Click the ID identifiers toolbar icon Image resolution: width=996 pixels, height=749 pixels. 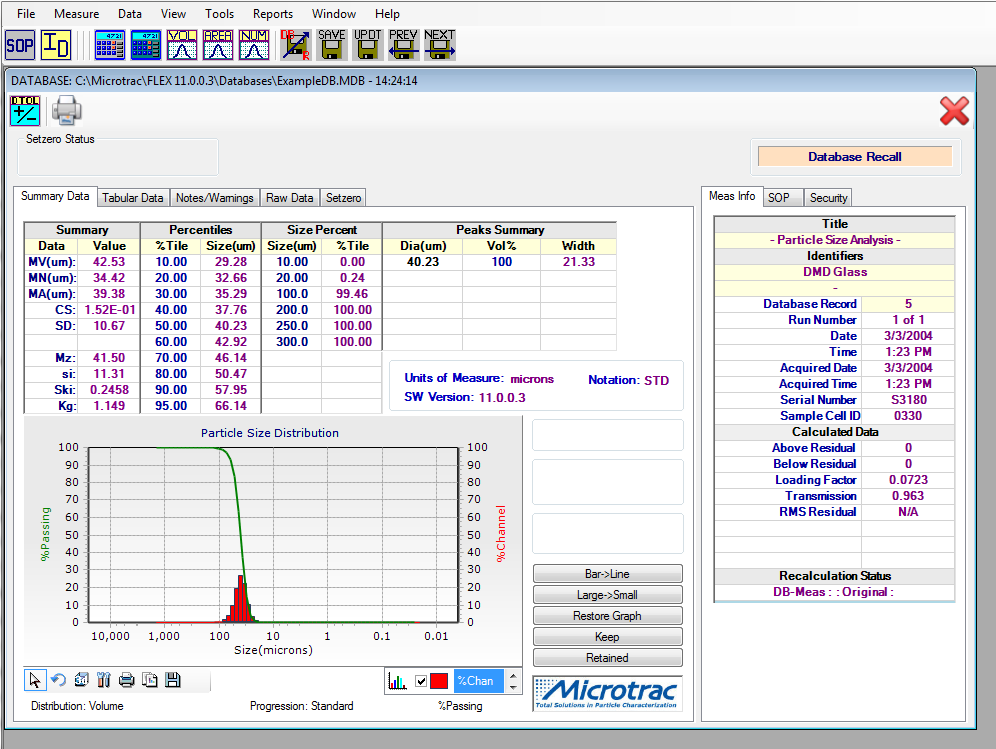pos(56,45)
